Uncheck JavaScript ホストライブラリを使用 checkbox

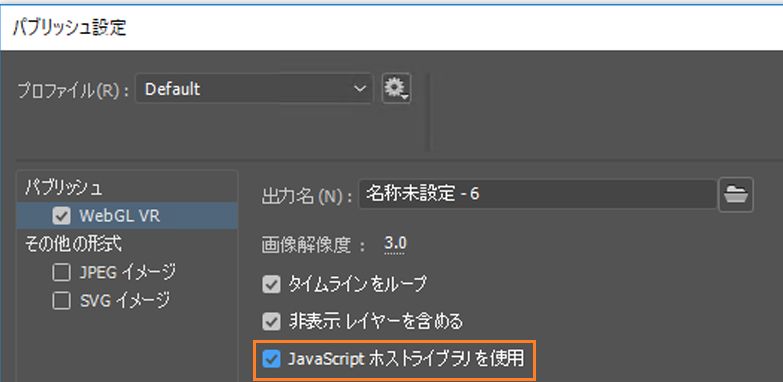(272, 359)
